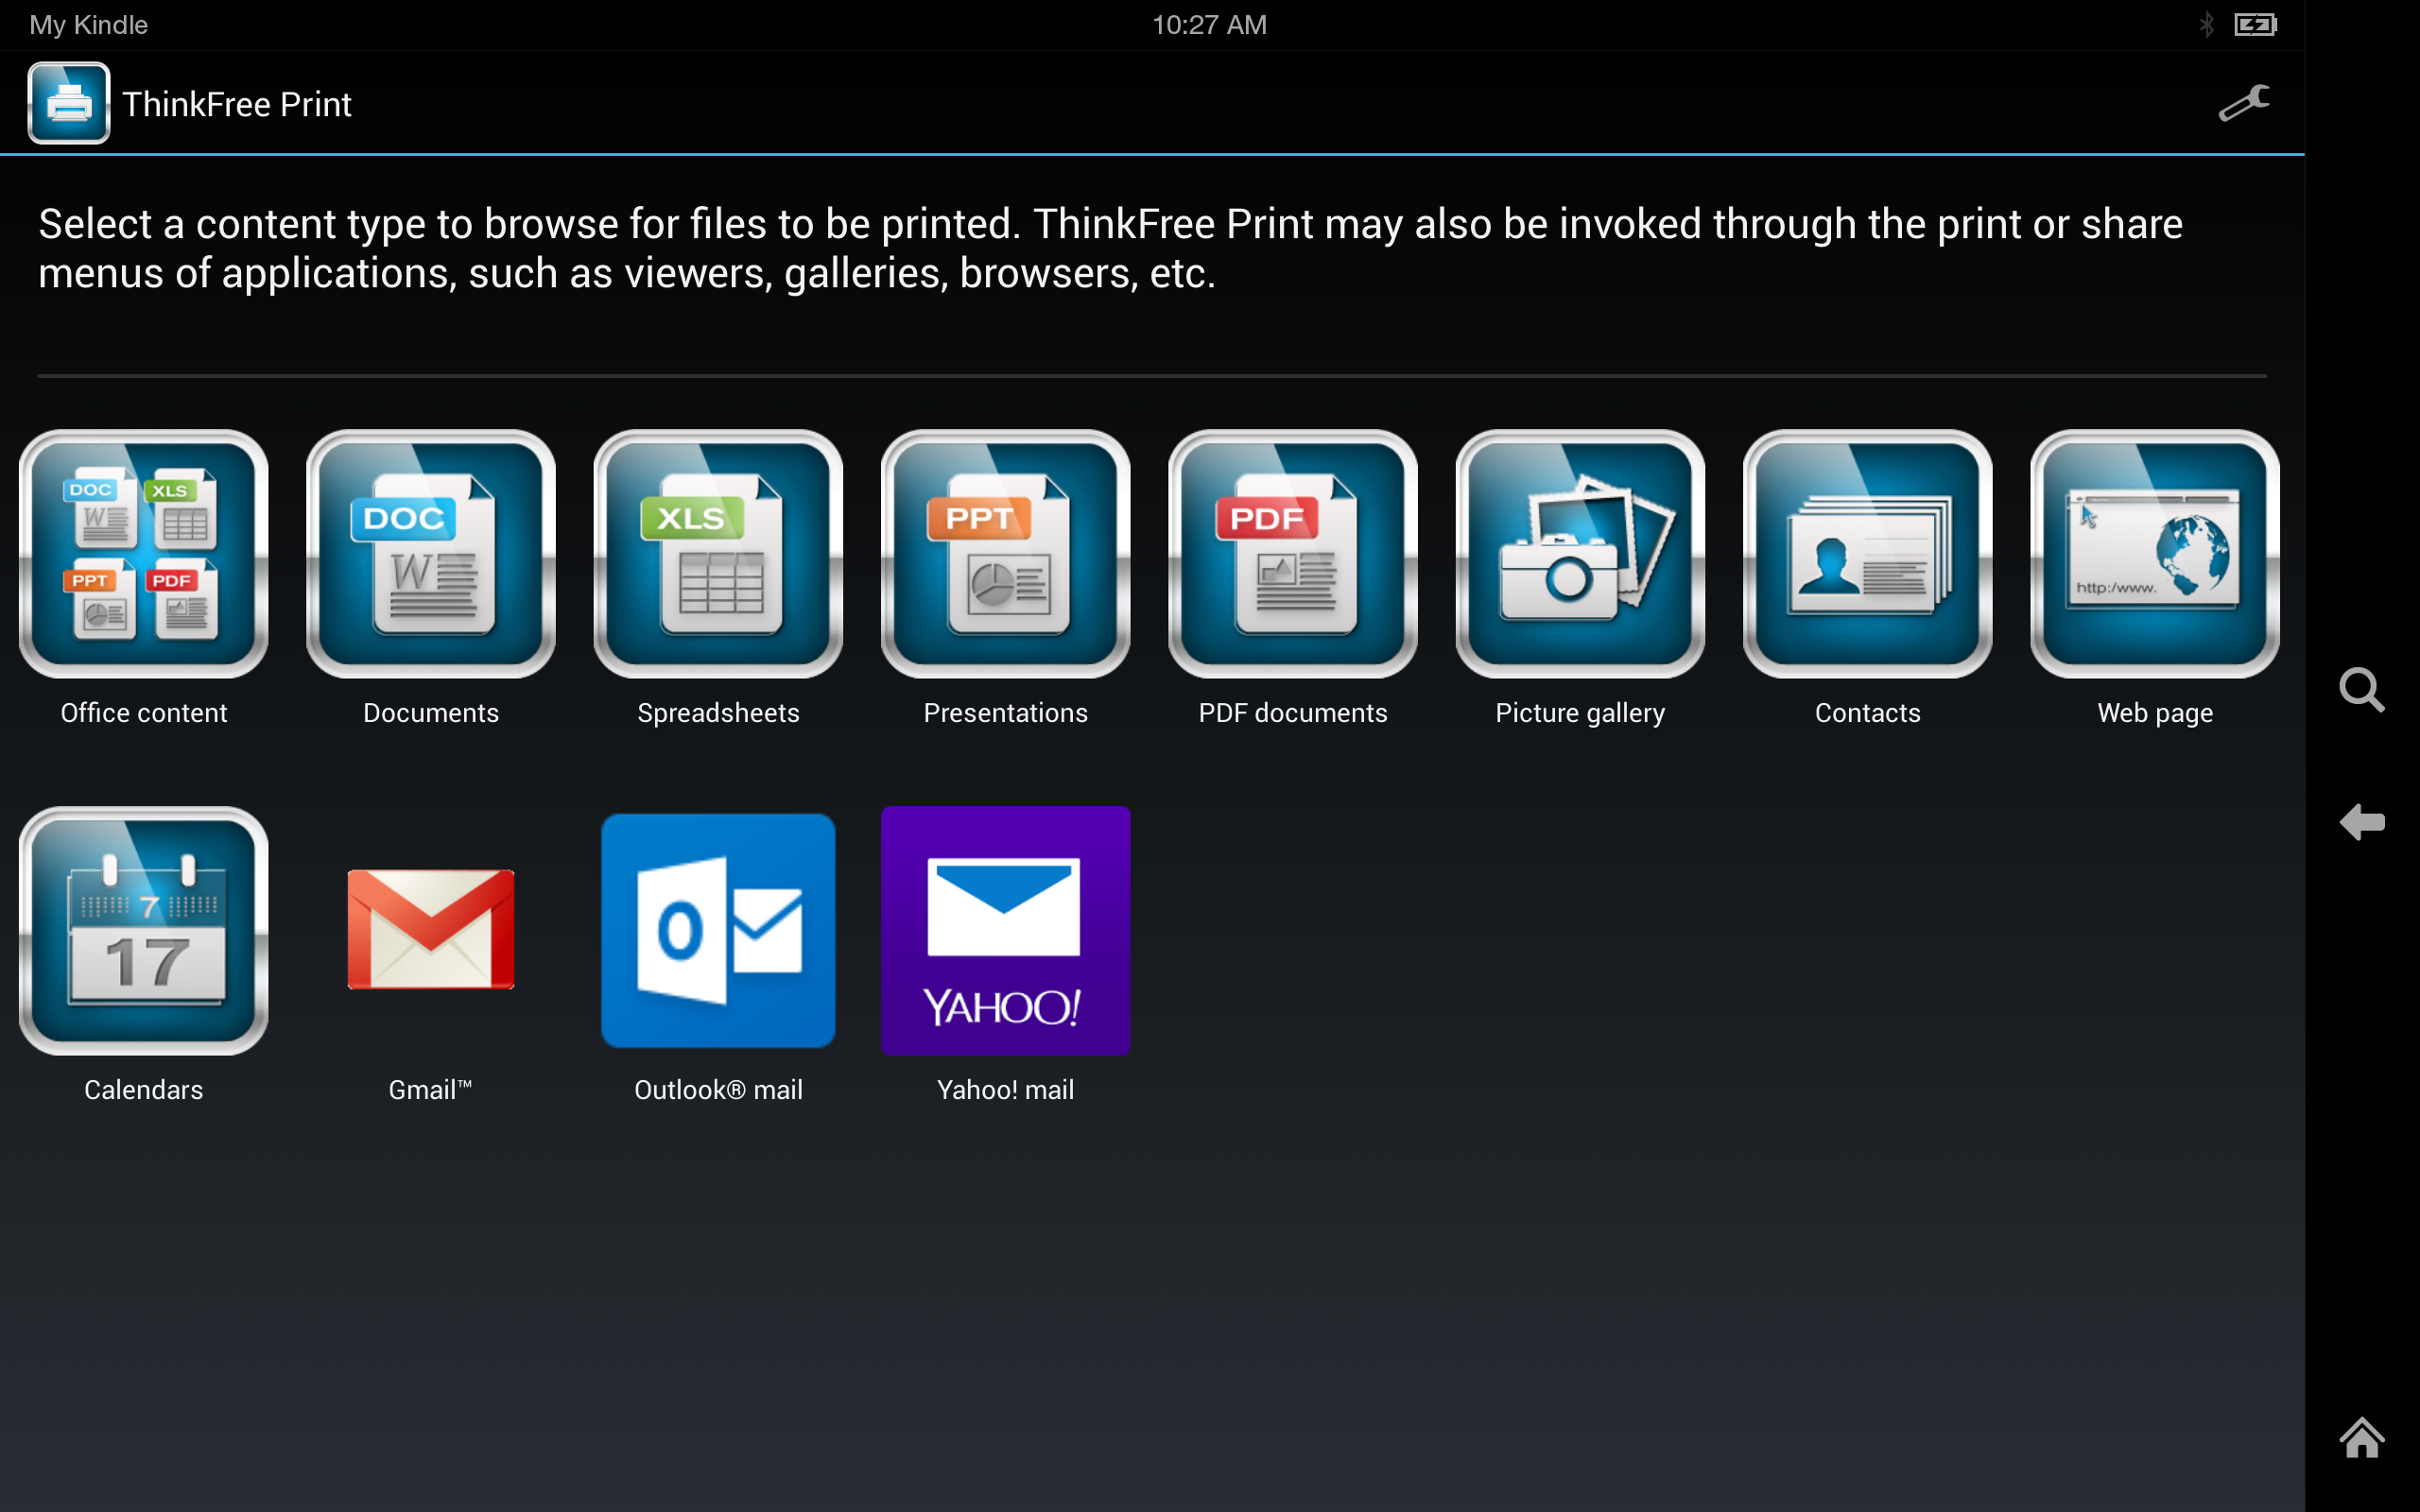Click the clock showing 10:27 AM
Image resolution: width=2420 pixels, height=1512 pixels.
(1209, 24)
